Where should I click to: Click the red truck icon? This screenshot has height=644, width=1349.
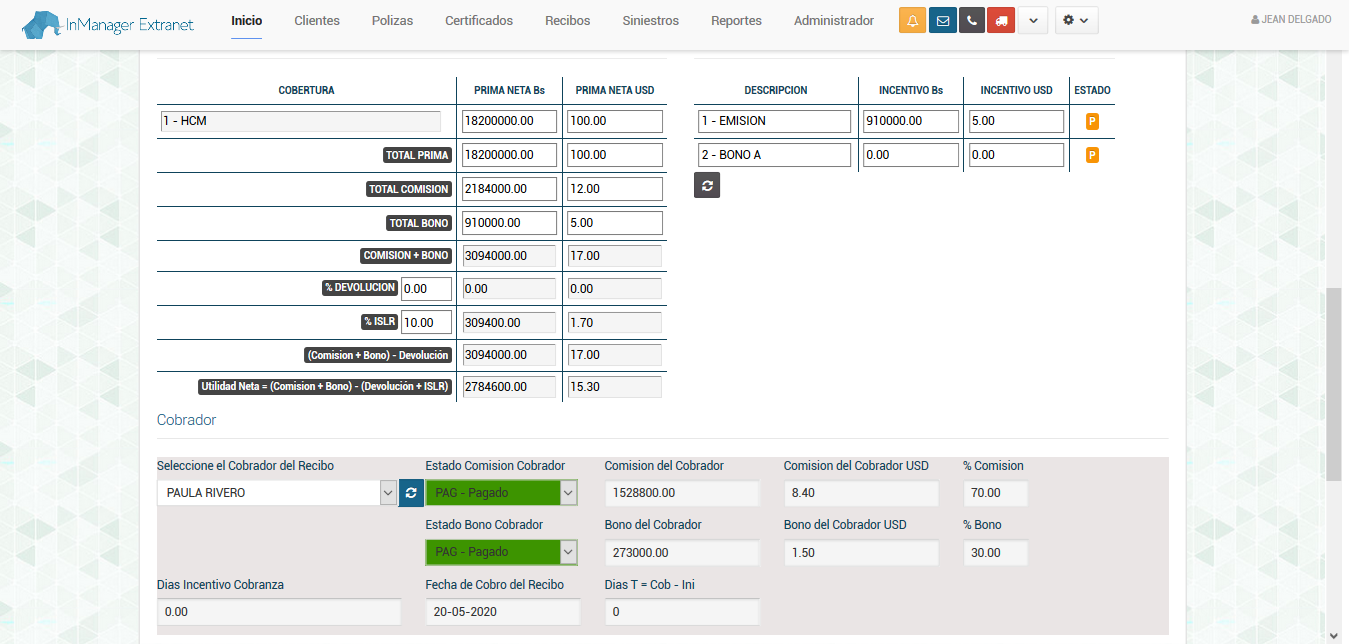click(1001, 21)
